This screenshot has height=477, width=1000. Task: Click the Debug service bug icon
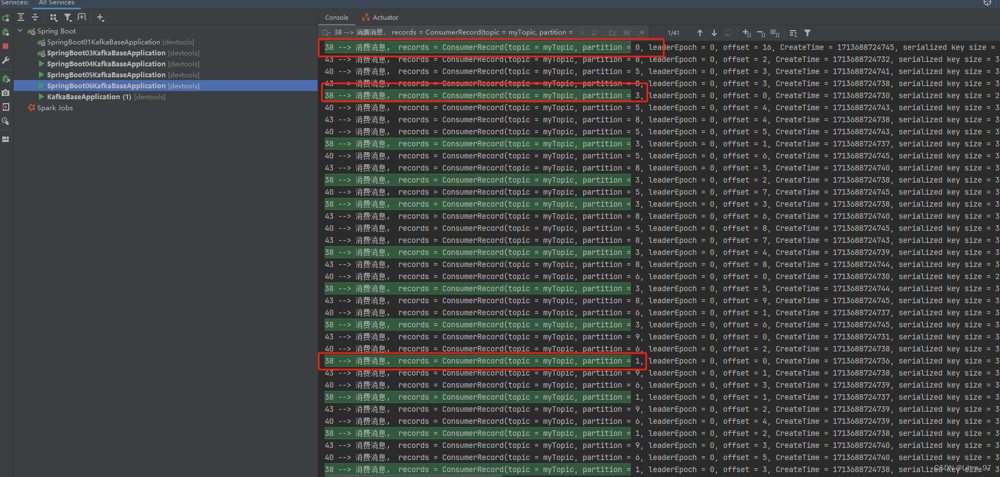point(6,32)
